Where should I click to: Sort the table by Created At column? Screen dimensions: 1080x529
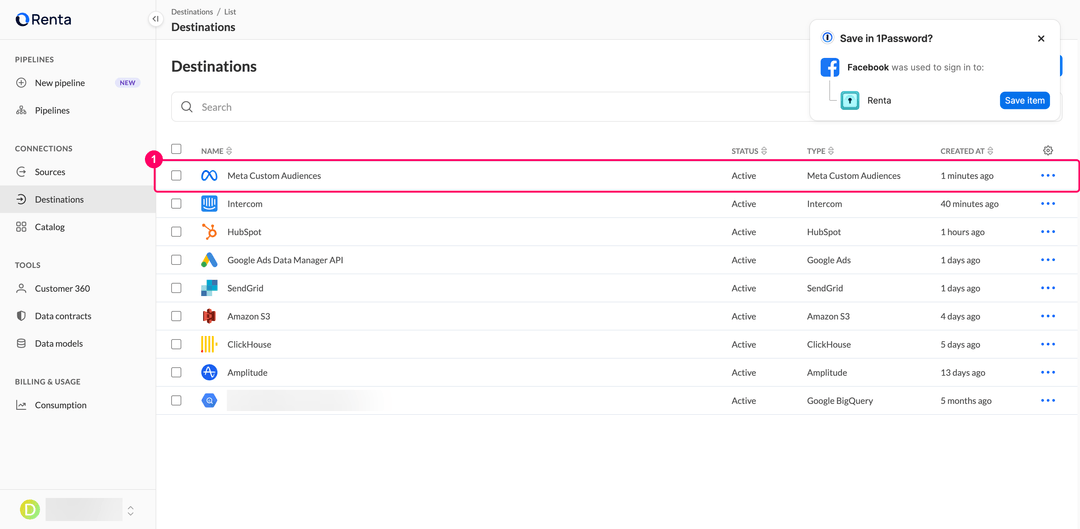(x=968, y=151)
